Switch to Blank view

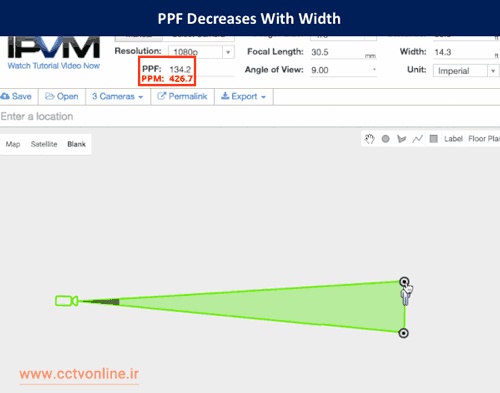[x=77, y=144]
